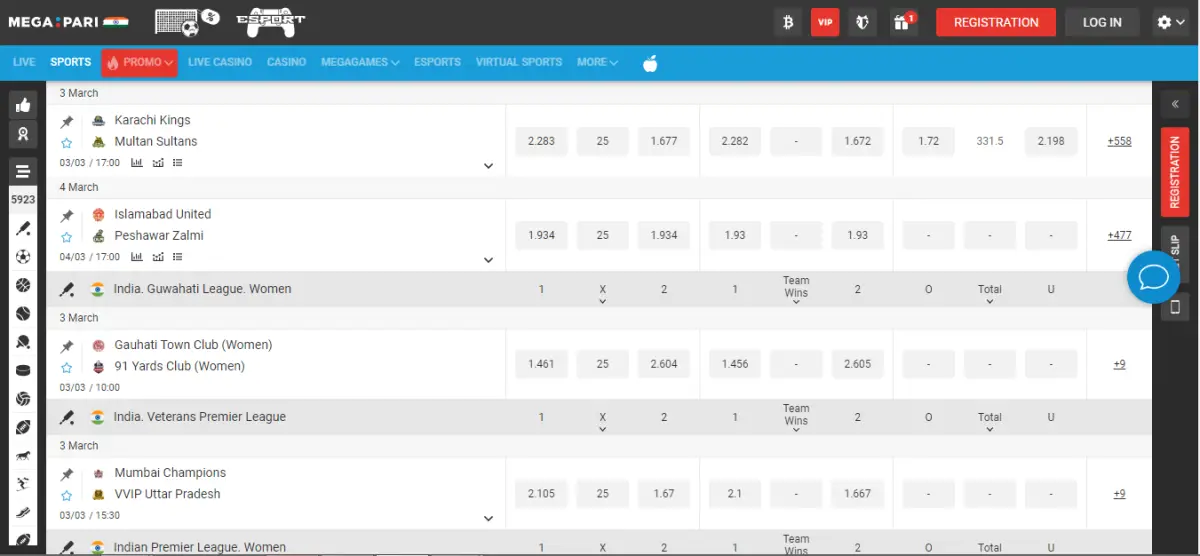Collapse the right bet slip panel
The height and width of the screenshot is (556, 1200).
point(1175,103)
